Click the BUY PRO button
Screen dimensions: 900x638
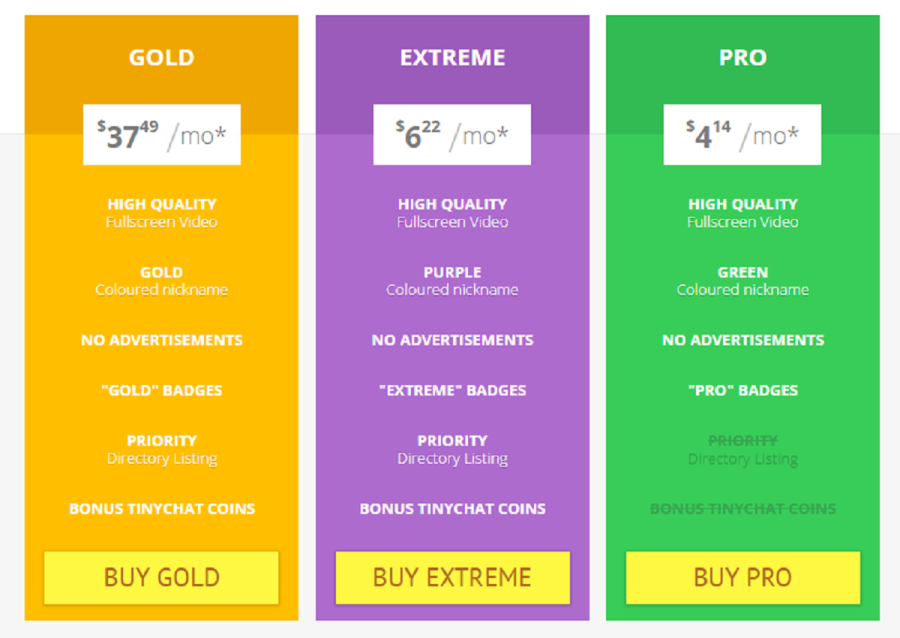[742, 578]
